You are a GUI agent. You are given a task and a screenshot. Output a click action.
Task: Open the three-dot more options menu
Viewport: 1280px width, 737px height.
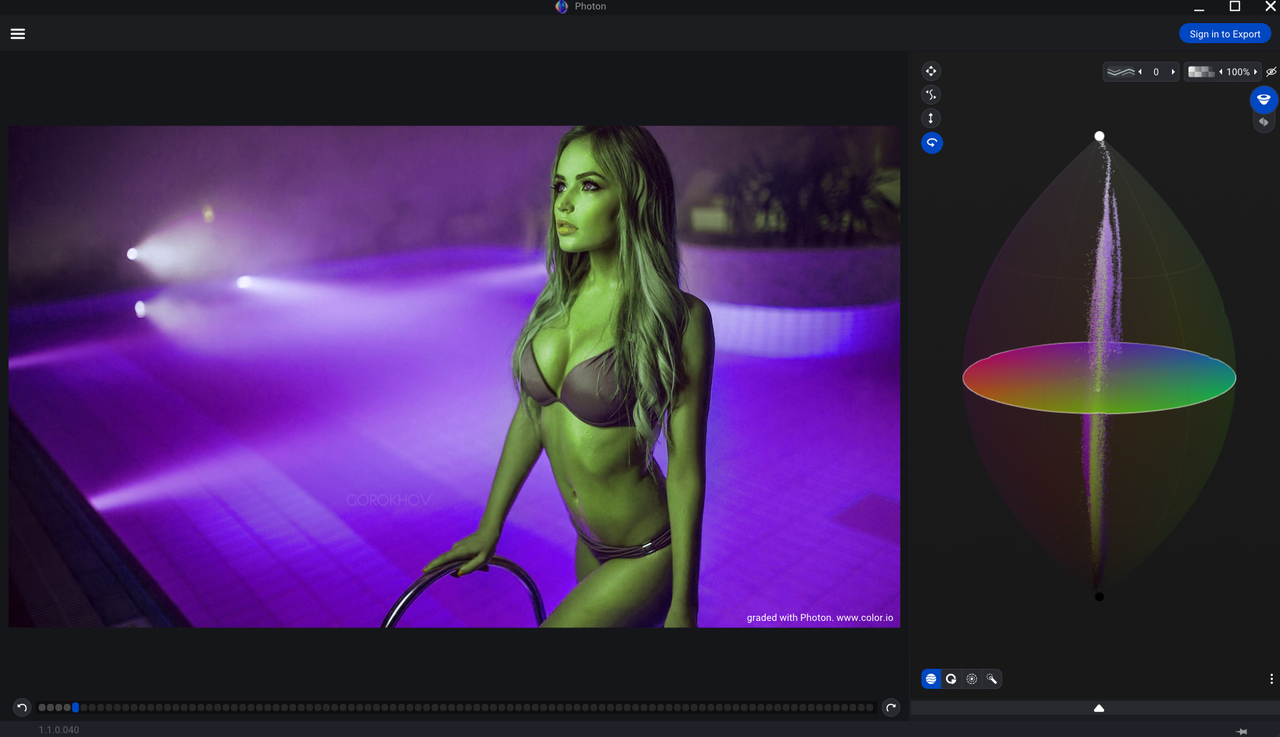point(1271,679)
